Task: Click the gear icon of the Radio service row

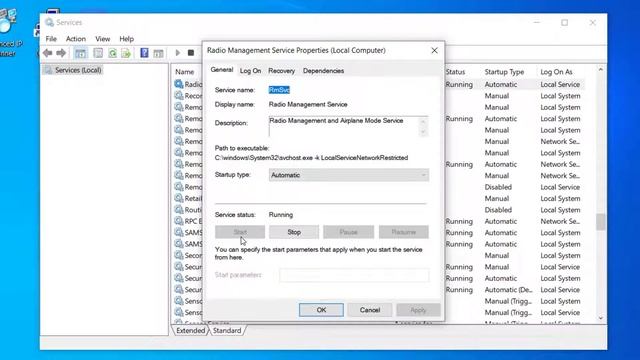Action: coord(178,84)
